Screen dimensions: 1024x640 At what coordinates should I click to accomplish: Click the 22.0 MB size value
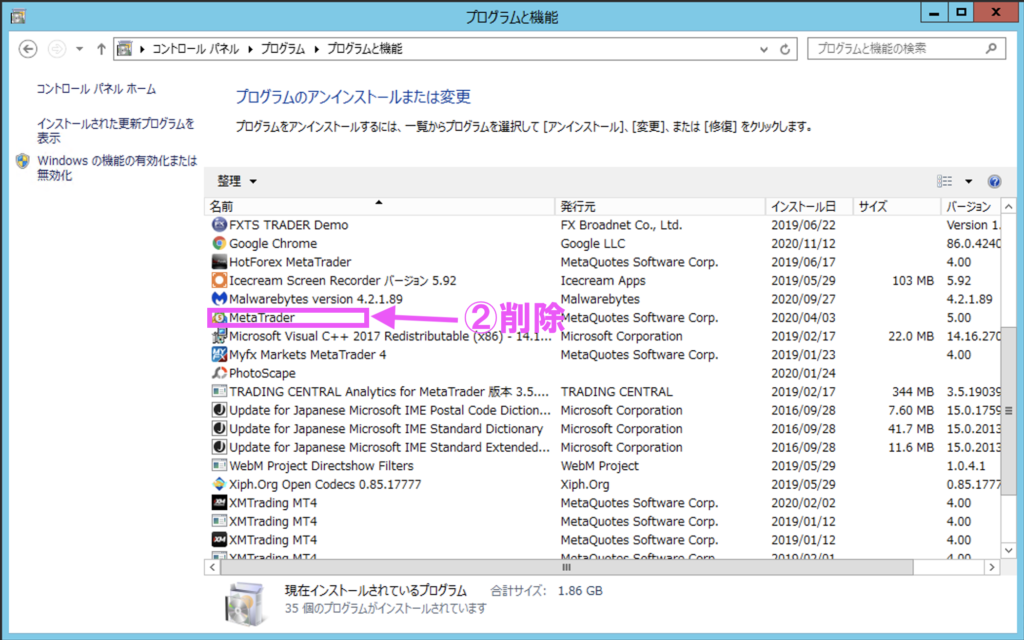click(911, 336)
